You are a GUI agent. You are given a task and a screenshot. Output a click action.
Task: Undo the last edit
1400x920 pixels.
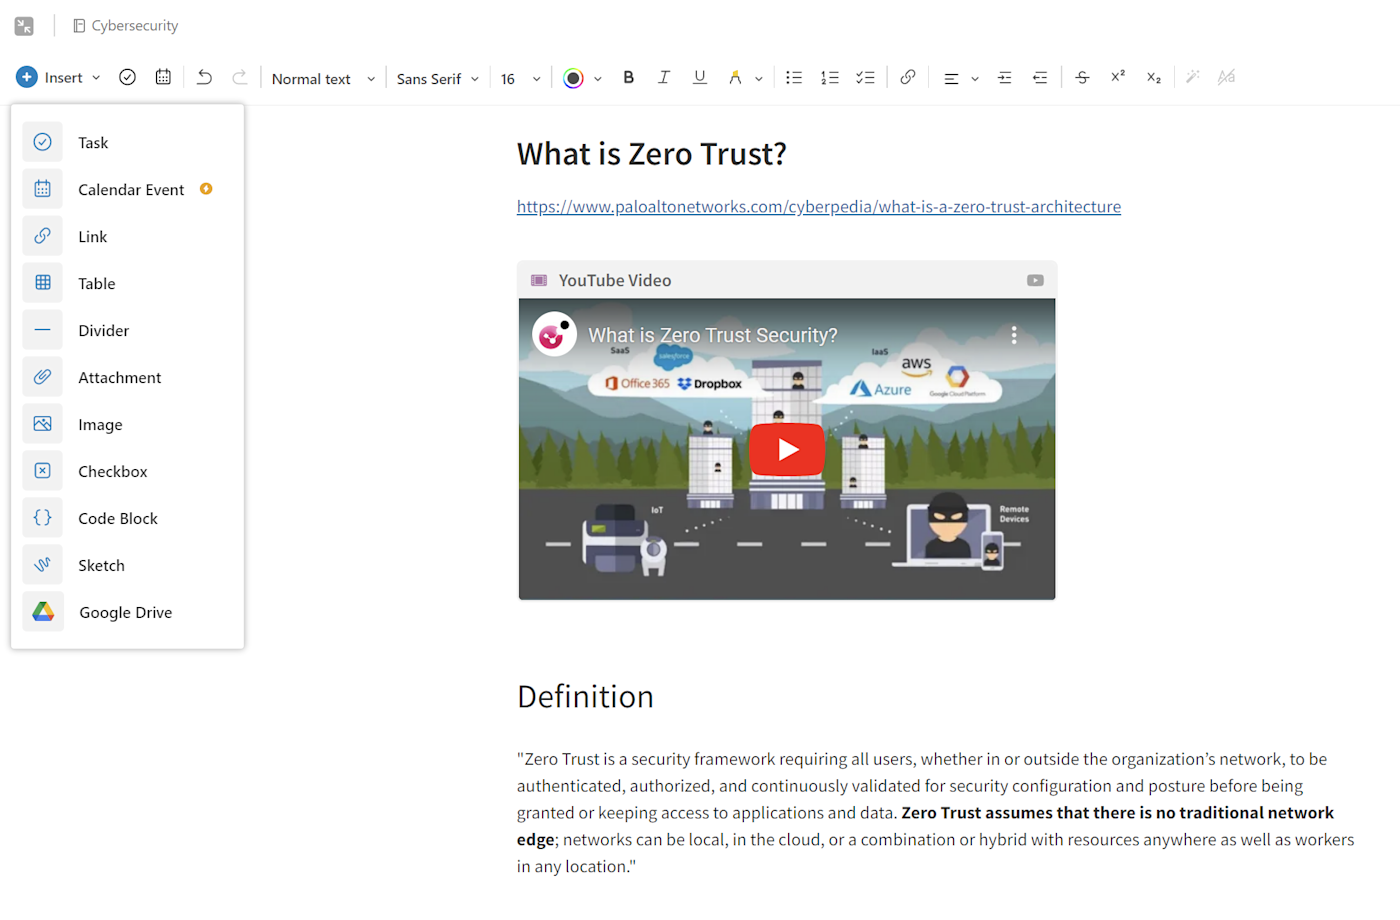point(204,77)
